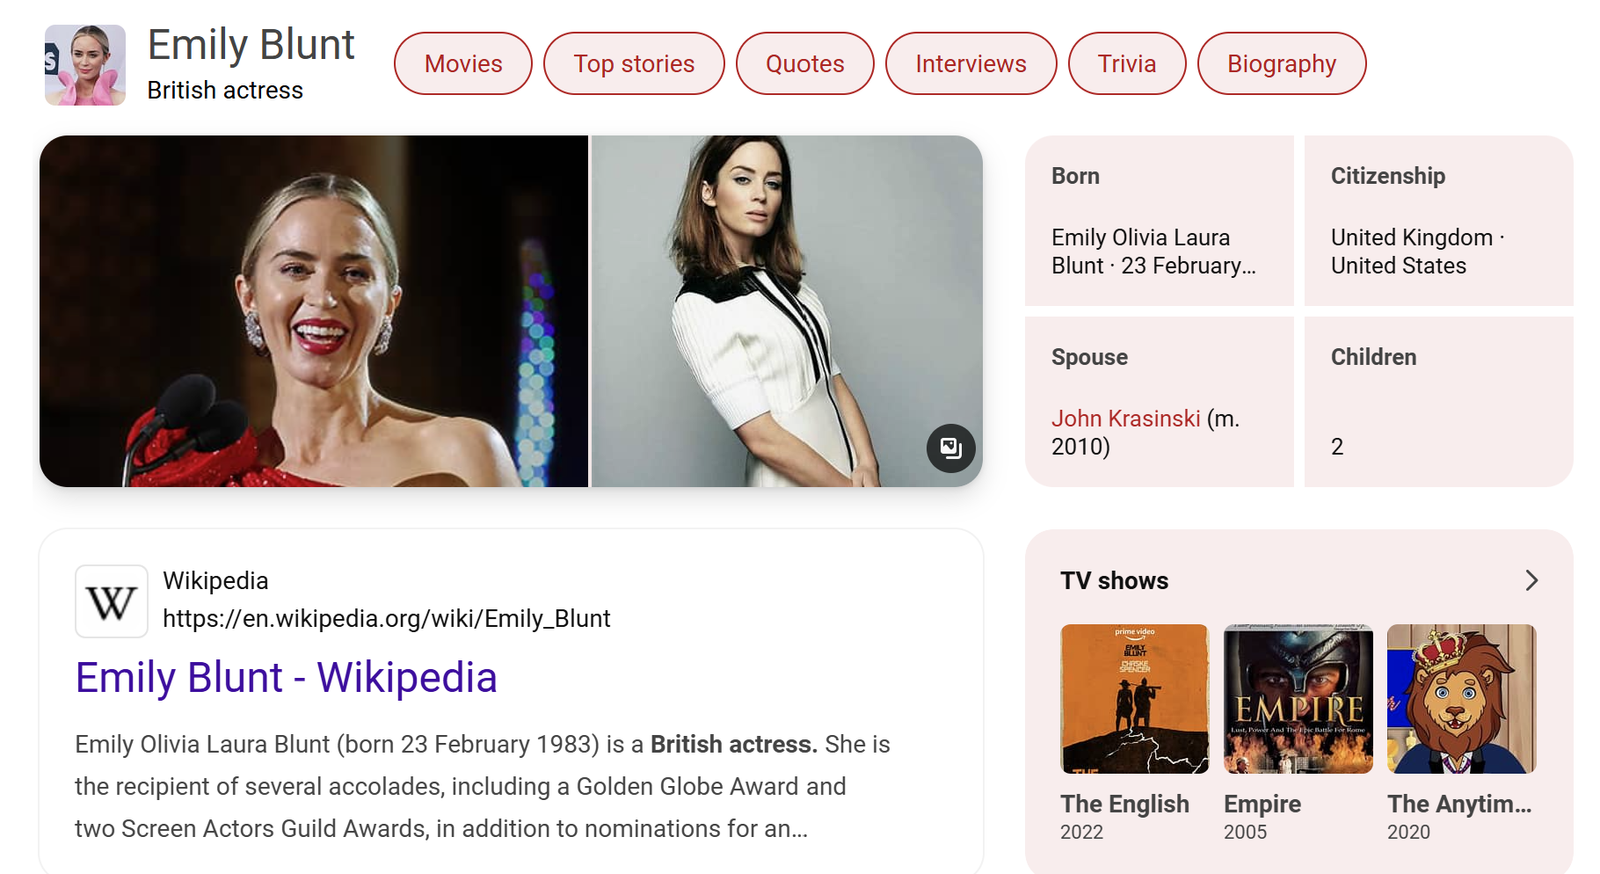
Task: Open the John Krasinski spouse link
Action: tap(1125, 419)
